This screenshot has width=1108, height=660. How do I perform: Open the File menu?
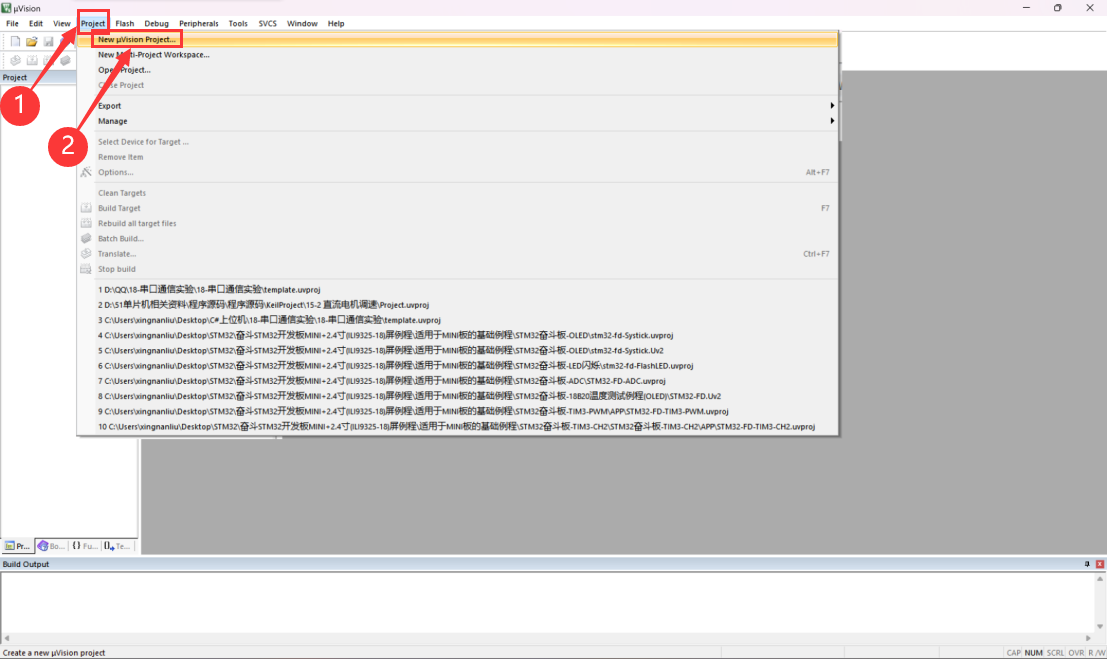click(13, 23)
